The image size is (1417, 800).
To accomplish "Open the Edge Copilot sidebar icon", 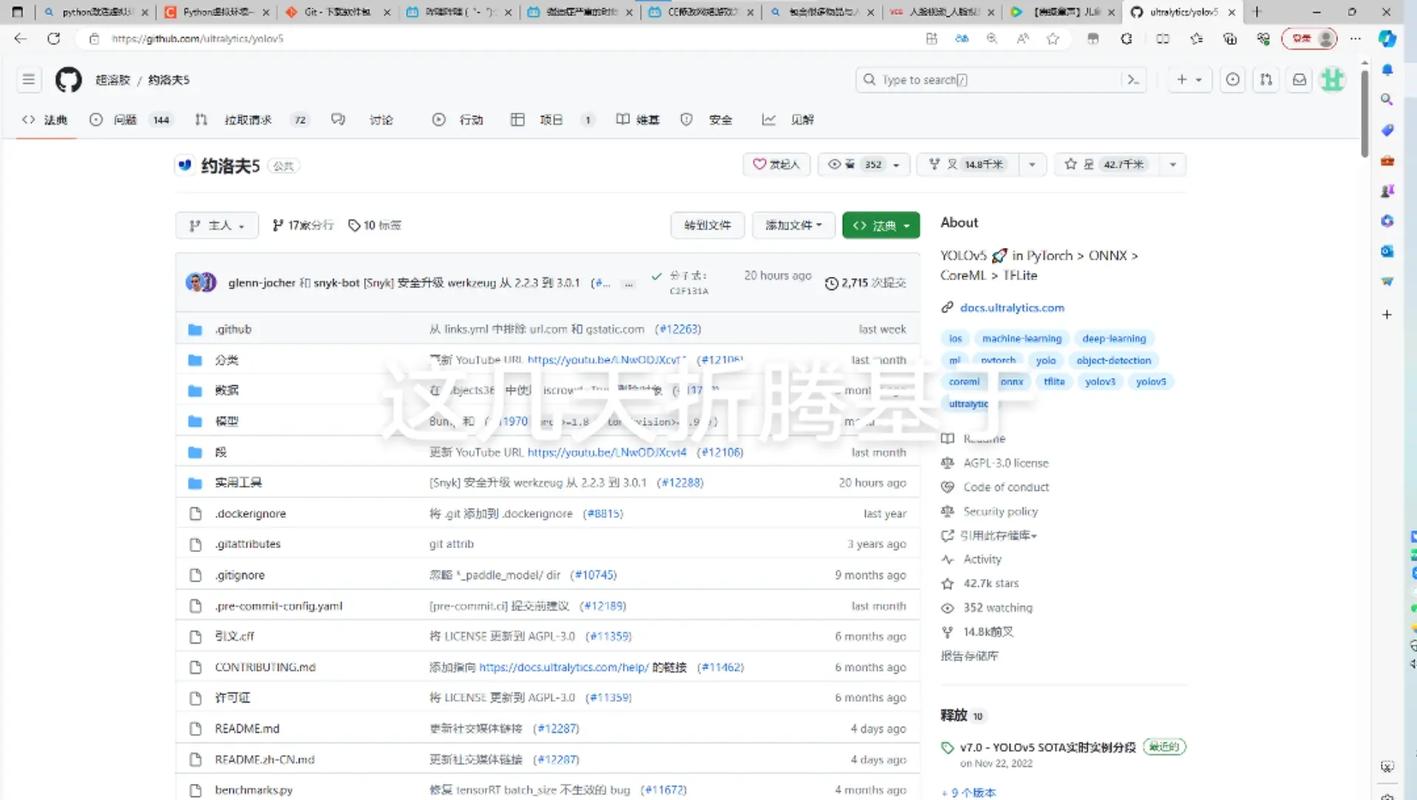I will (1387, 38).
